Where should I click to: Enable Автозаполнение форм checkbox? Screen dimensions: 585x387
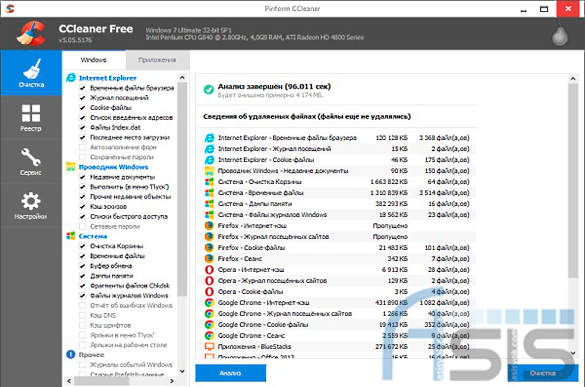(x=82, y=147)
